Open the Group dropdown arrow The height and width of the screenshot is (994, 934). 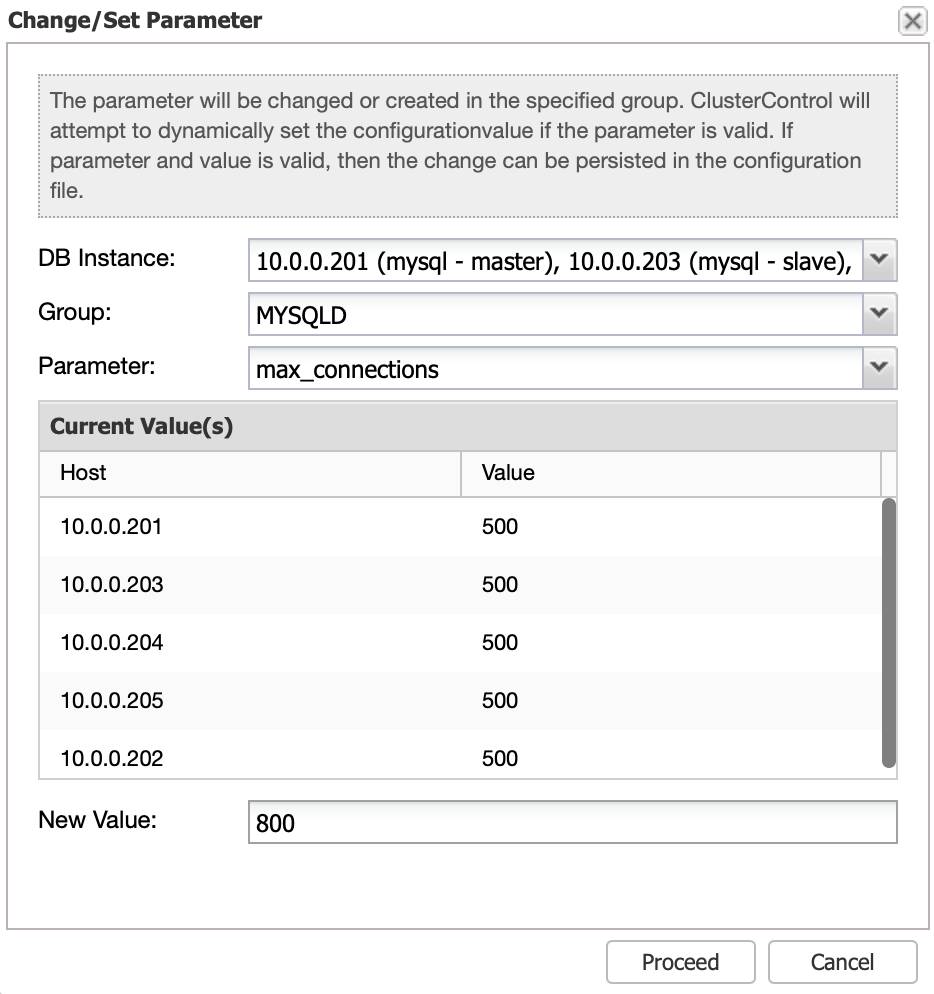tap(879, 314)
